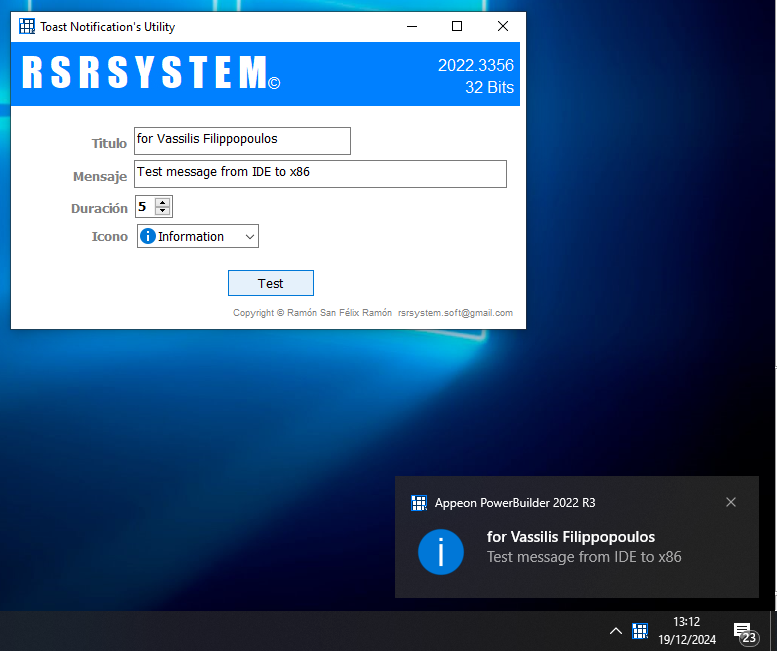Click the toast message 'Test message from IDE to x86'
This screenshot has width=777, height=651.
click(584, 557)
